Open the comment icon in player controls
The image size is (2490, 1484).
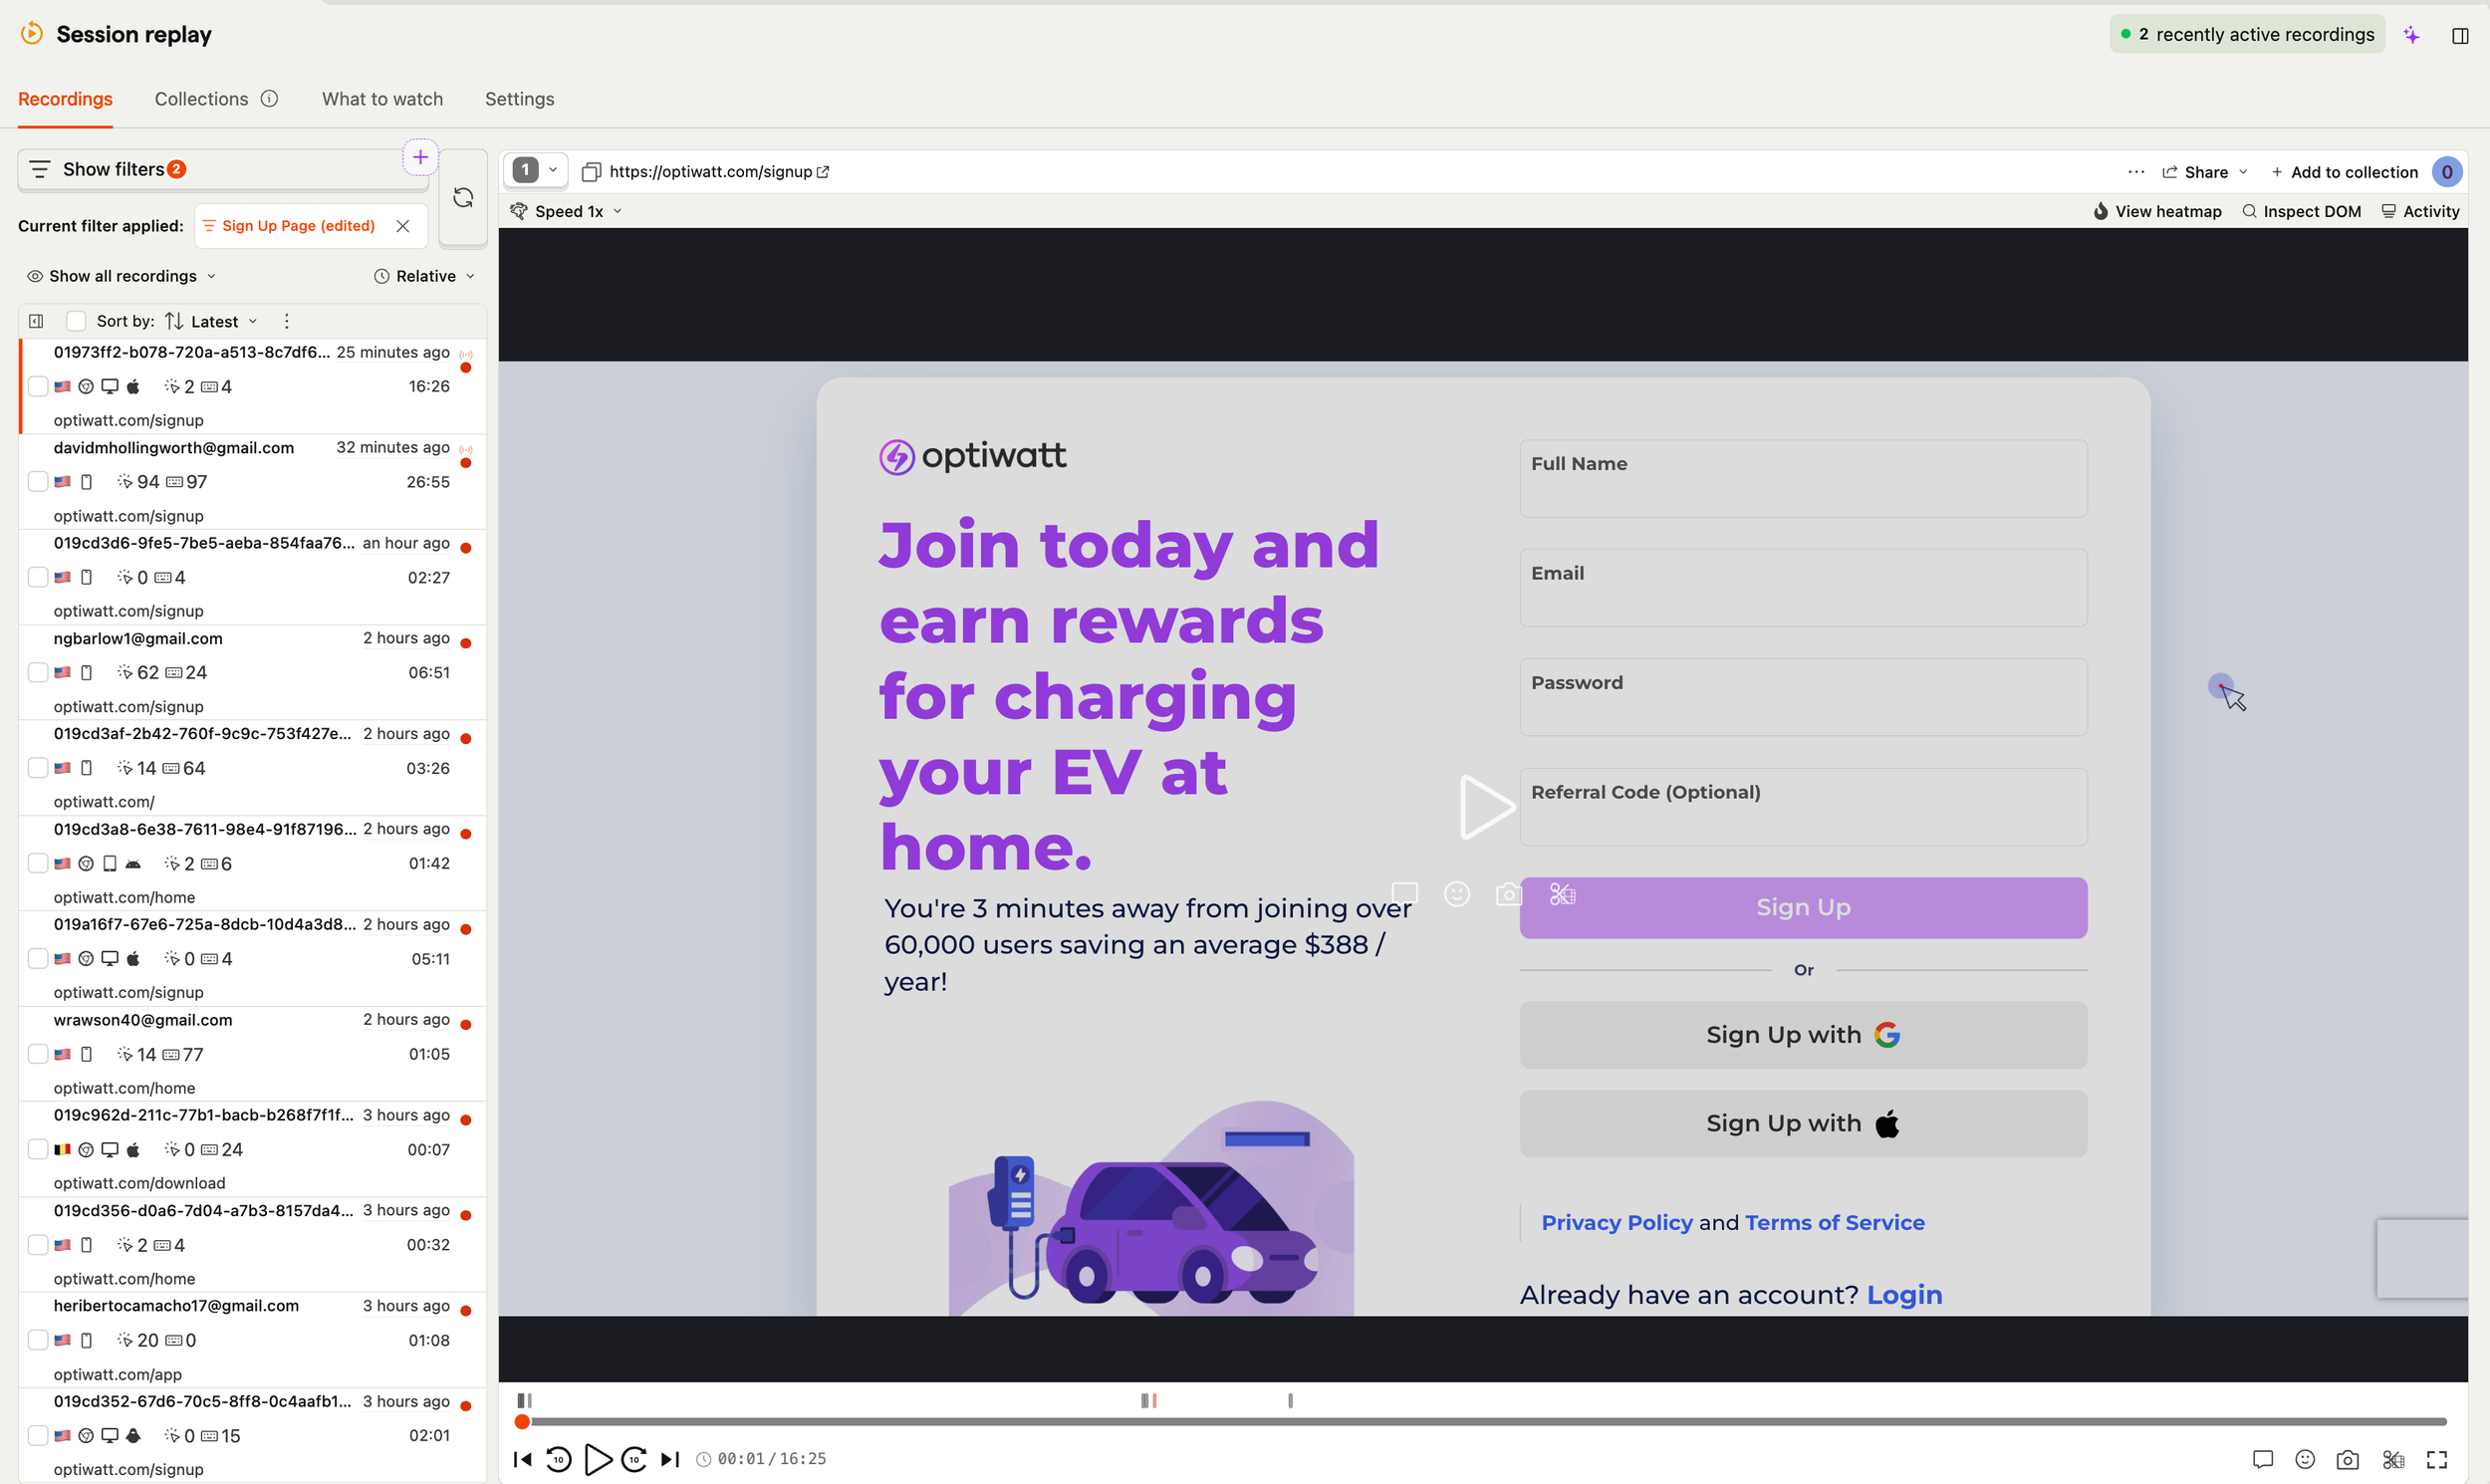[x=2262, y=1459]
